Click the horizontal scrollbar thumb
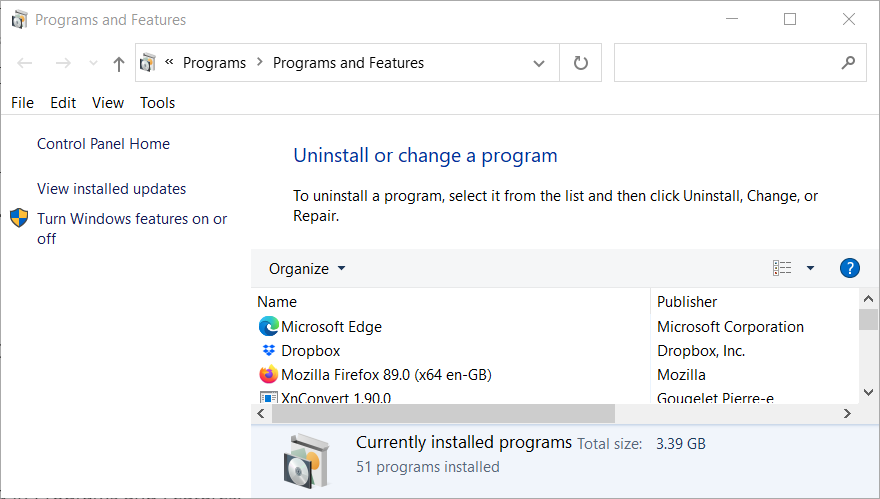The height and width of the screenshot is (499, 880). pos(442,413)
